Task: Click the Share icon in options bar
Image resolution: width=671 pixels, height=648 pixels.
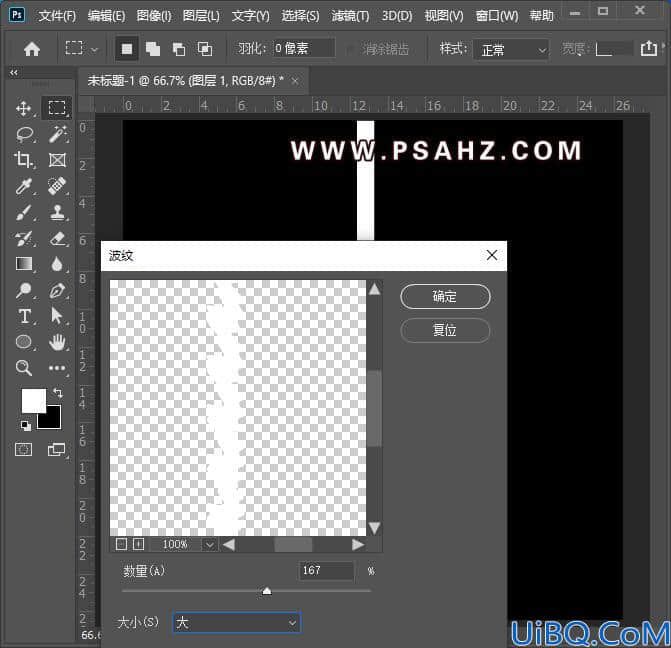Action: (649, 48)
